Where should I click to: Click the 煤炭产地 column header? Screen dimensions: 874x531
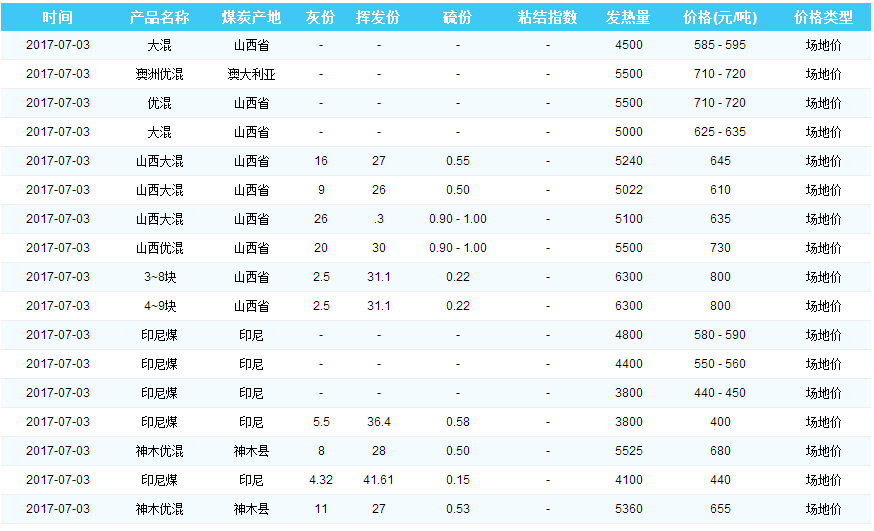[251, 18]
